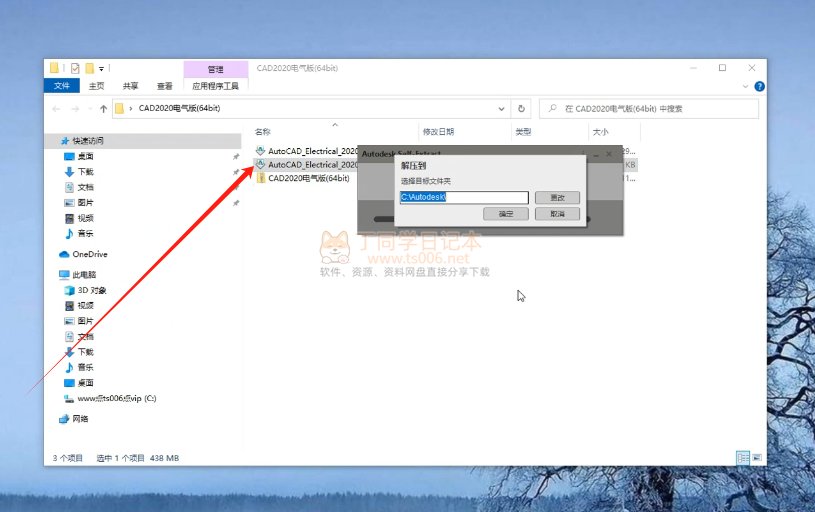This screenshot has height=512, width=815.
Task: Sort by the 名称 column header
Action: pyautogui.click(x=262, y=132)
